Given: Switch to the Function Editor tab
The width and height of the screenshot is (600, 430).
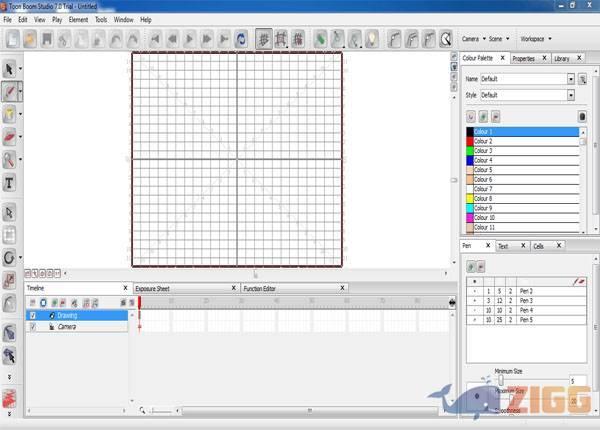Looking at the screenshot, I should [259, 288].
